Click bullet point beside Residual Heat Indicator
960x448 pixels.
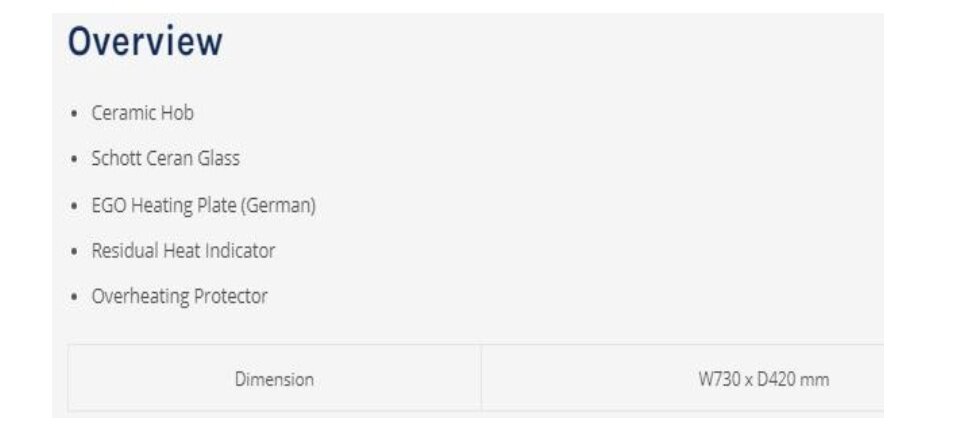[x=74, y=252]
